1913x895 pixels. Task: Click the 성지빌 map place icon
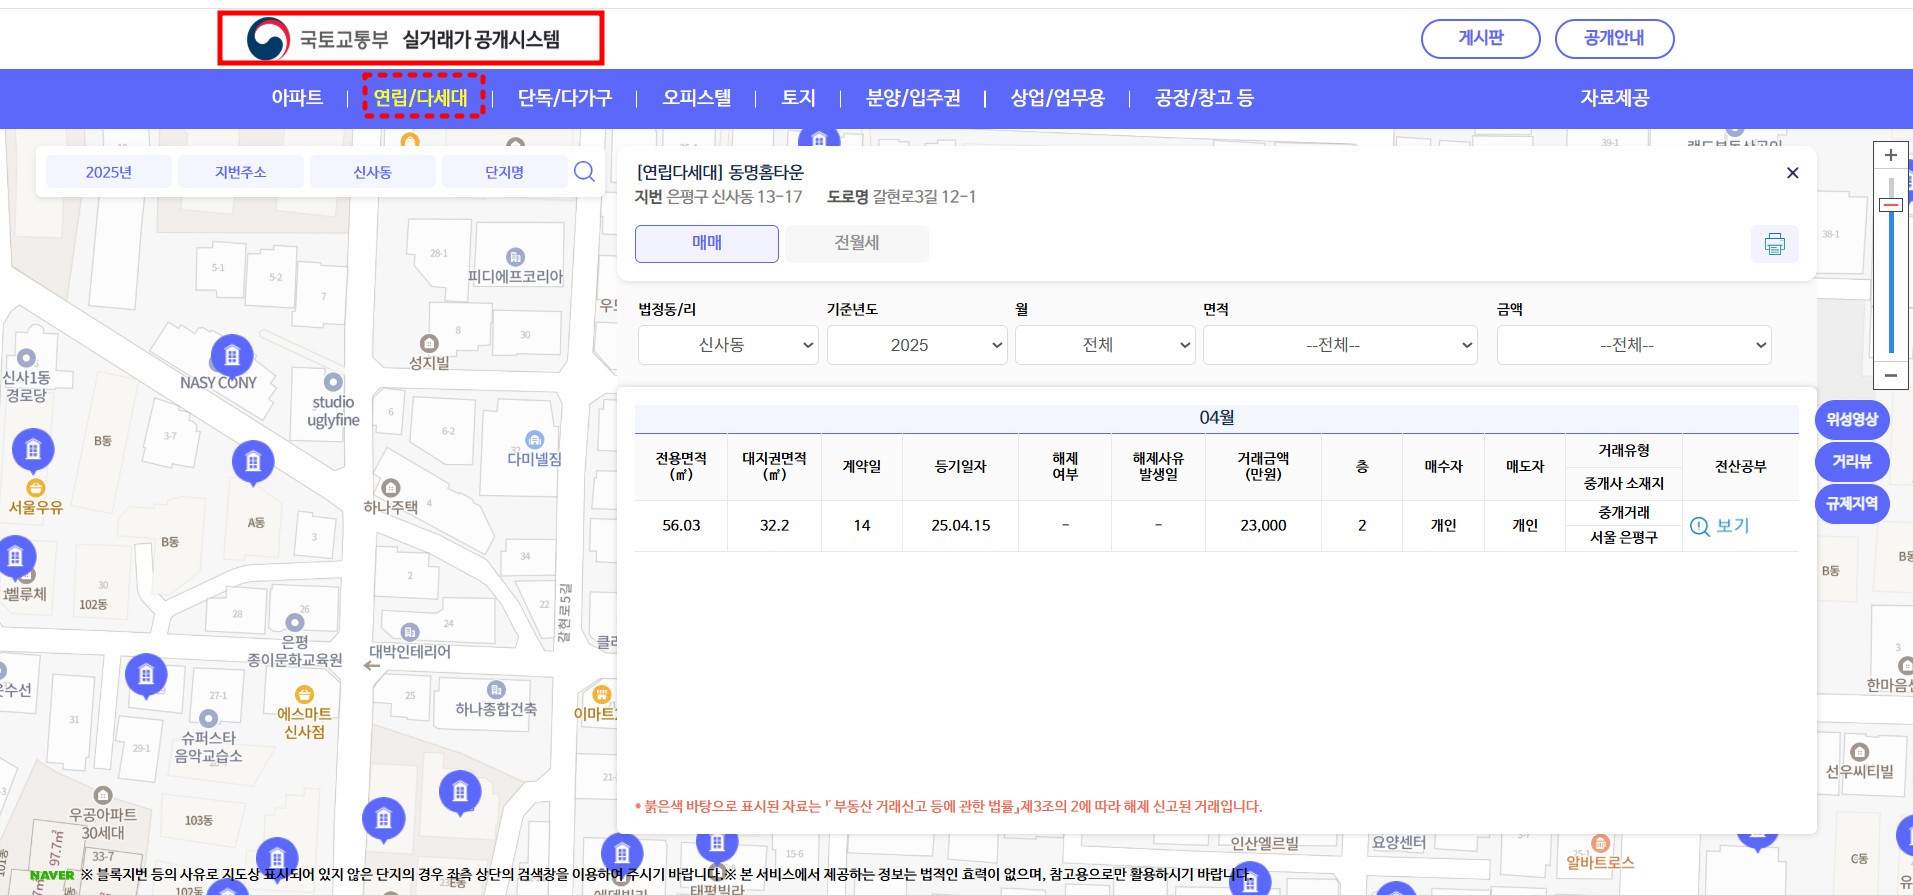click(x=429, y=343)
